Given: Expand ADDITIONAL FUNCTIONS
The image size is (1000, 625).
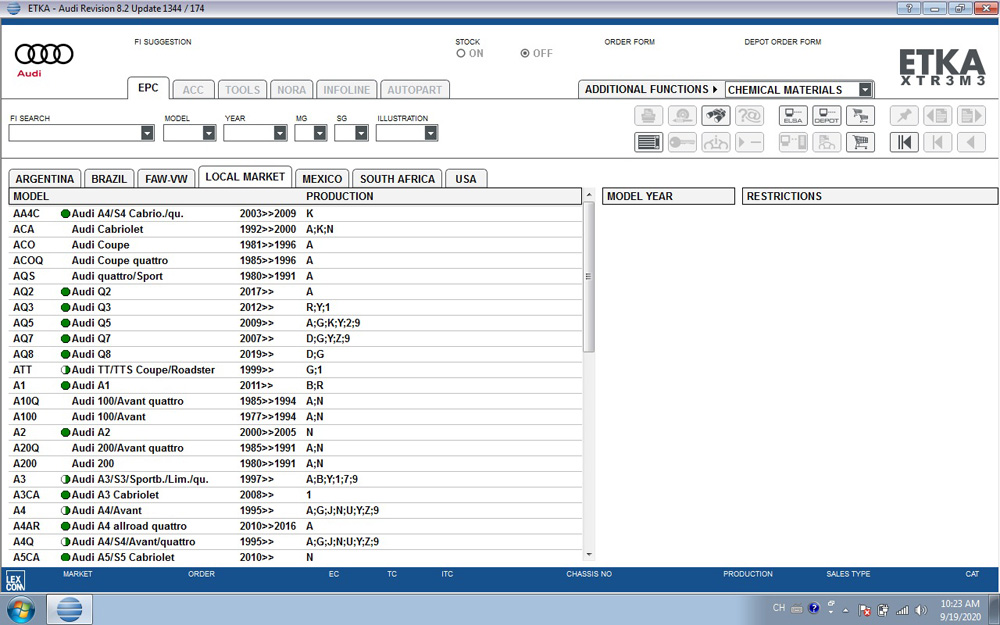Looking at the screenshot, I should click(x=651, y=89).
